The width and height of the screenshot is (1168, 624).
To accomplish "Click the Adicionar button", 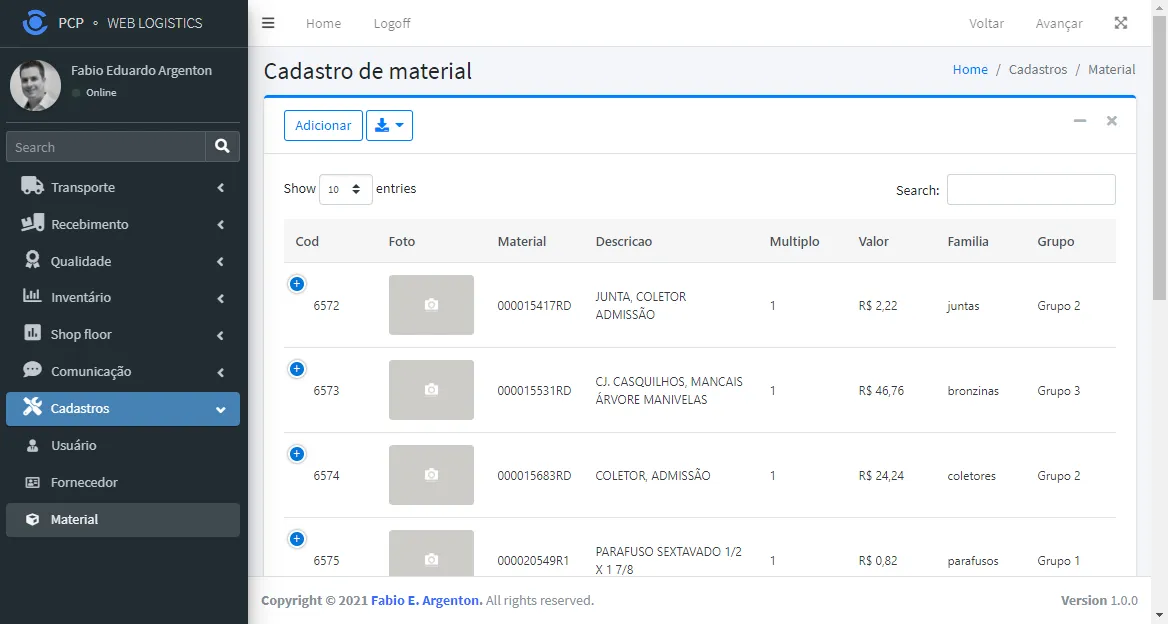I will pyautogui.click(x=323, y=125).
